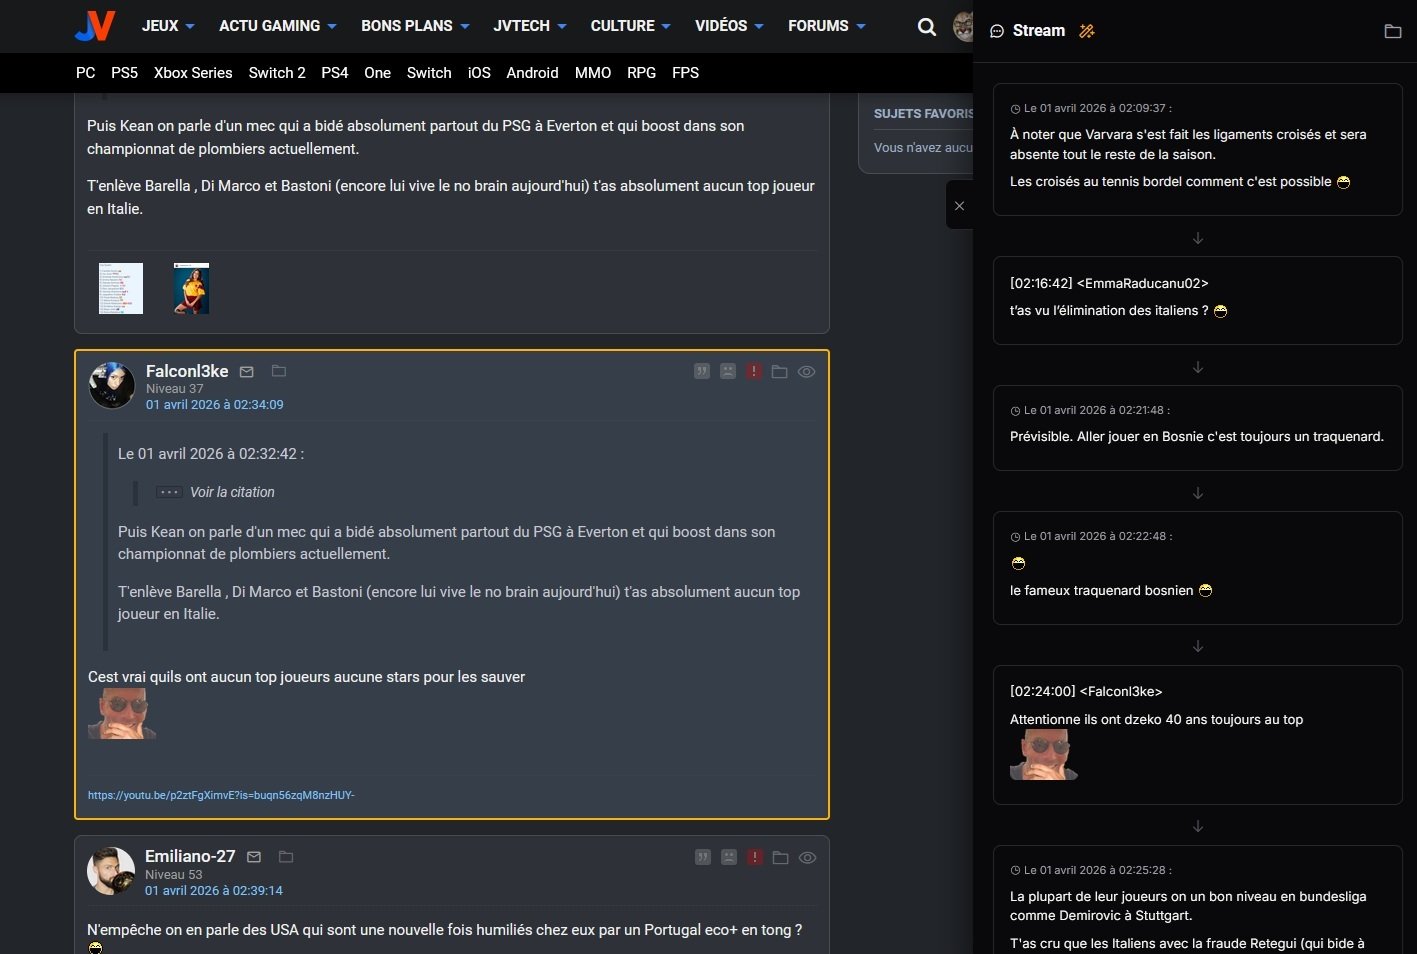Open the woman in yellow top thumbnail

(191, 289)
